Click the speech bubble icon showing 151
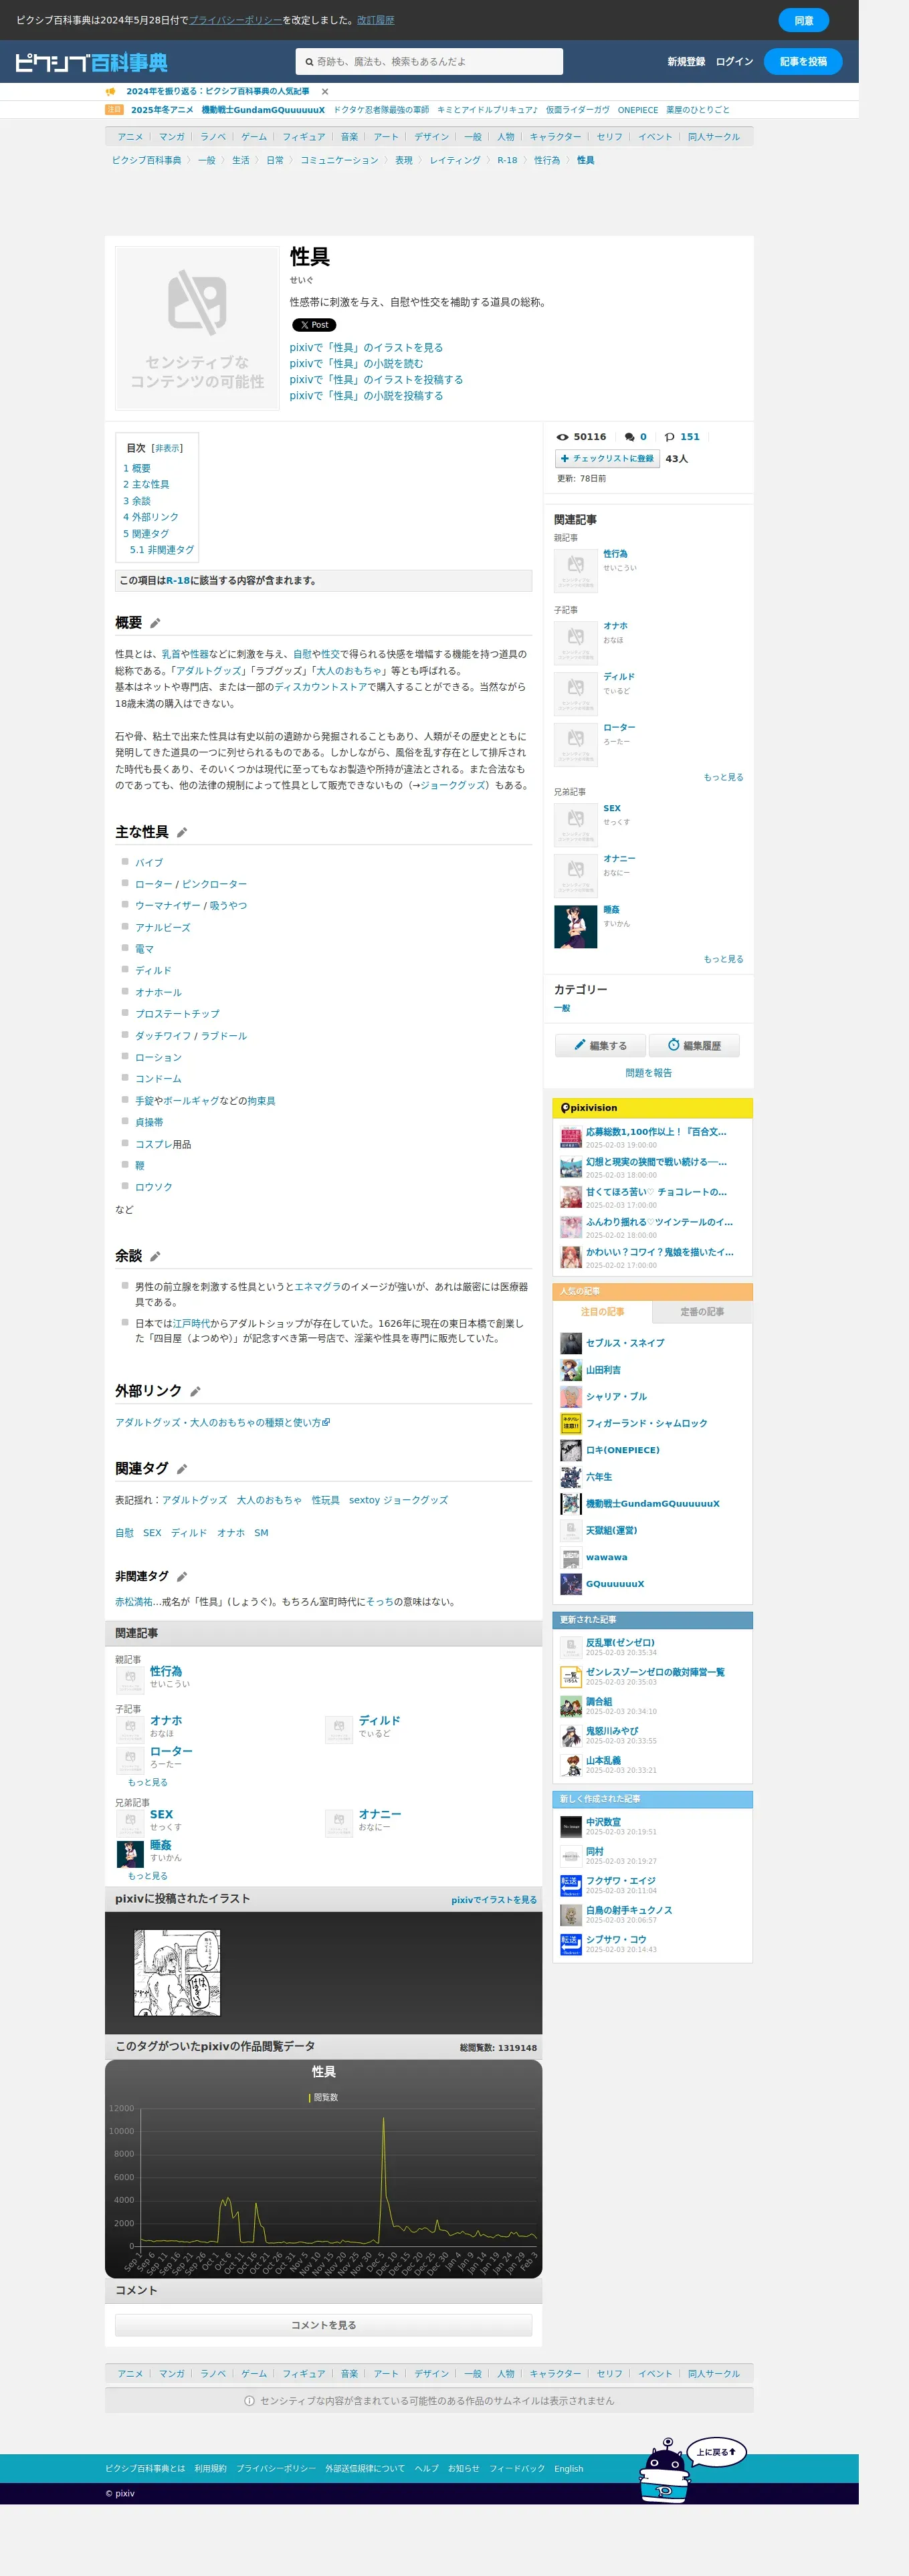 [669, 437]
